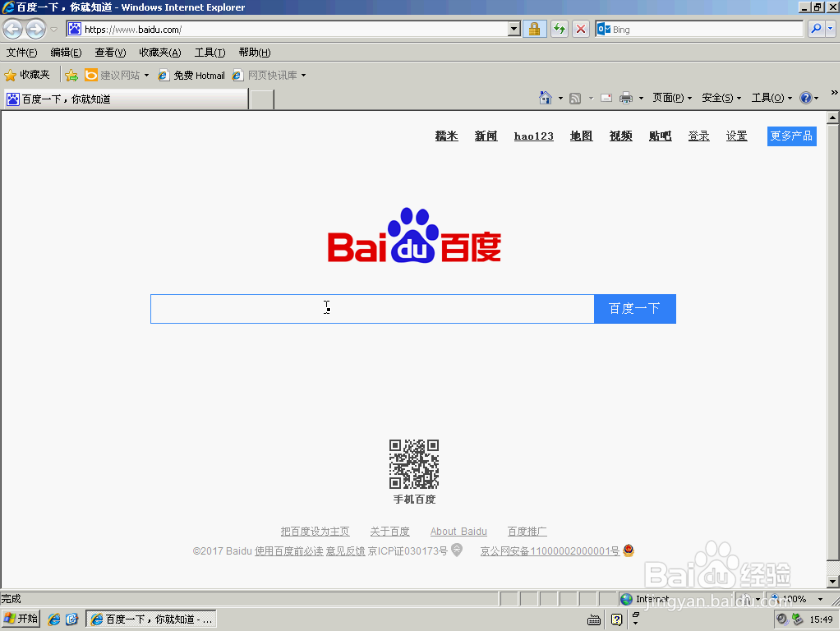The image size is (840, 631).
Task: Click the 开始 Start button
Action: (21, 619)
